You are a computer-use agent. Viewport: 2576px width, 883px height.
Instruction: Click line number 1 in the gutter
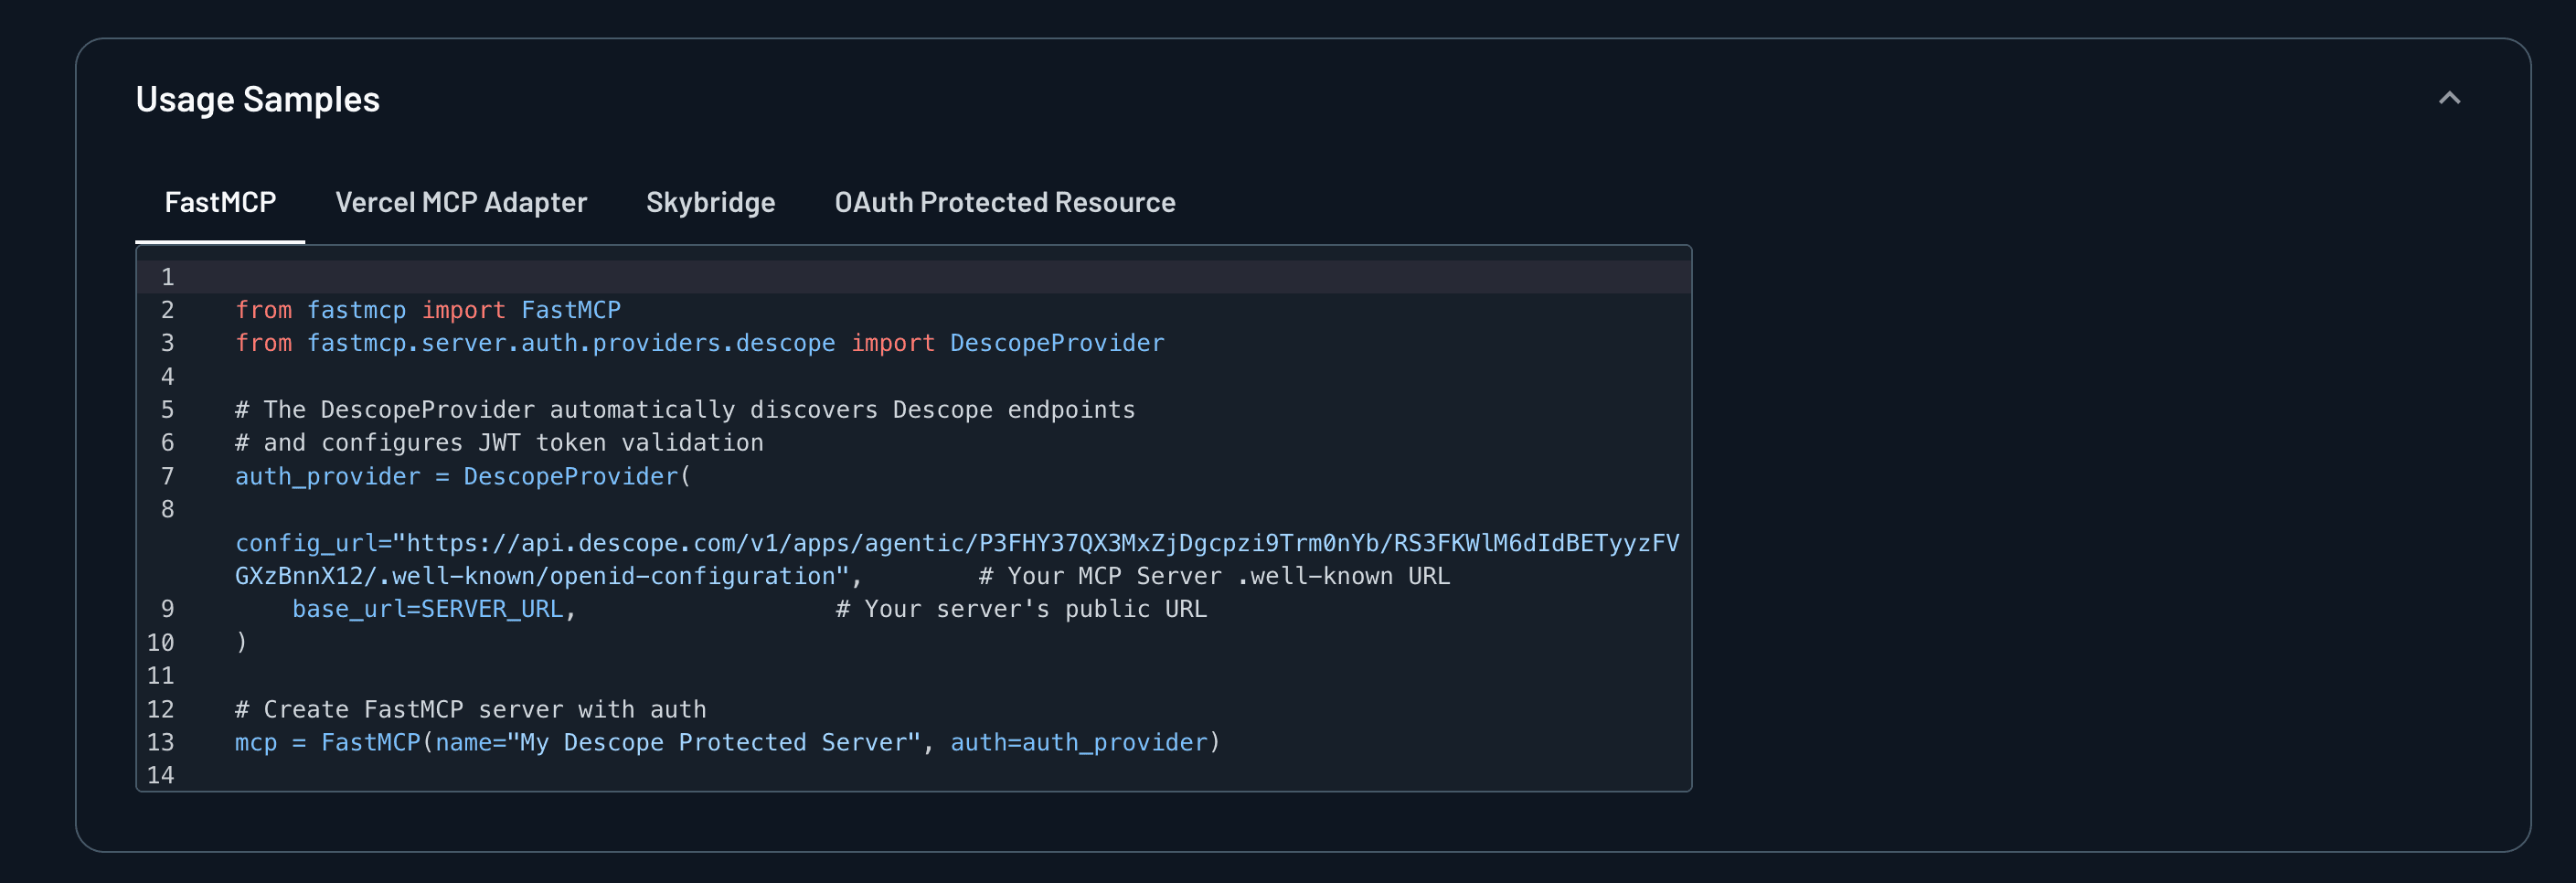(167, 277)
